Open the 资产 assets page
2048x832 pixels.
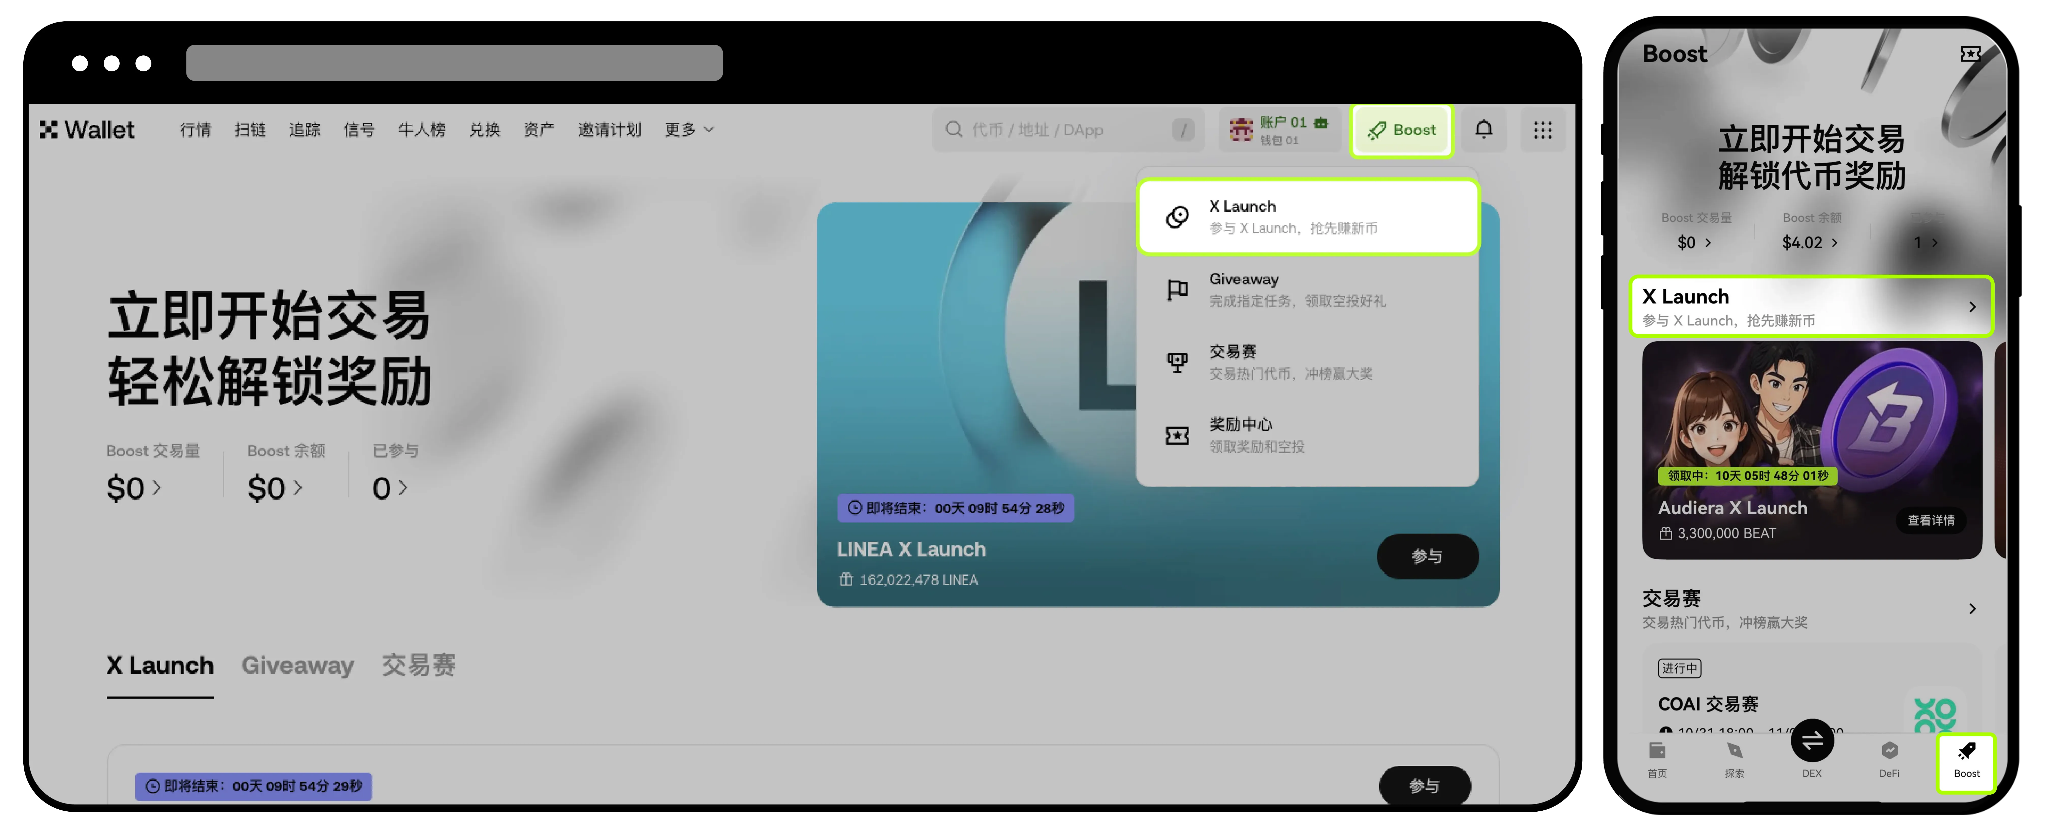click(x=539, y=130)
